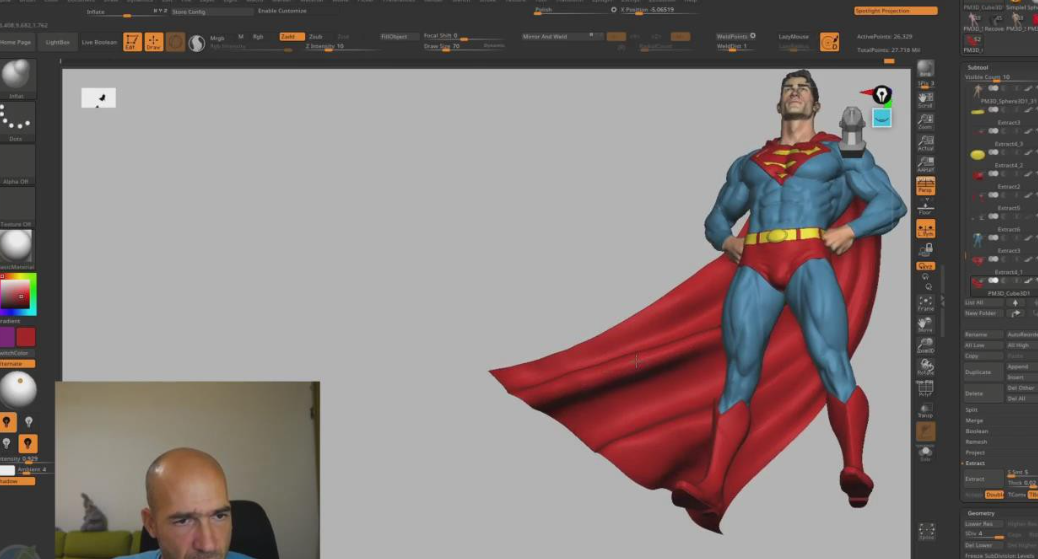Click the Actual size icon
Image resolution: width=1038 pixels, height=559 pixels.
(x=925, y=142)
